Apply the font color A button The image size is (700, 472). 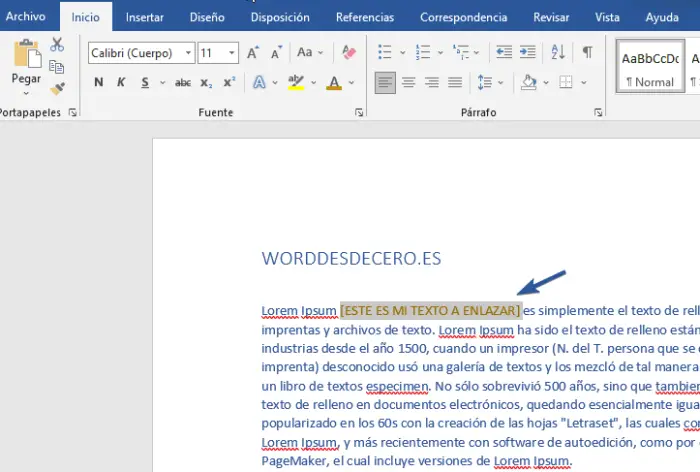[x=334, y=82]
